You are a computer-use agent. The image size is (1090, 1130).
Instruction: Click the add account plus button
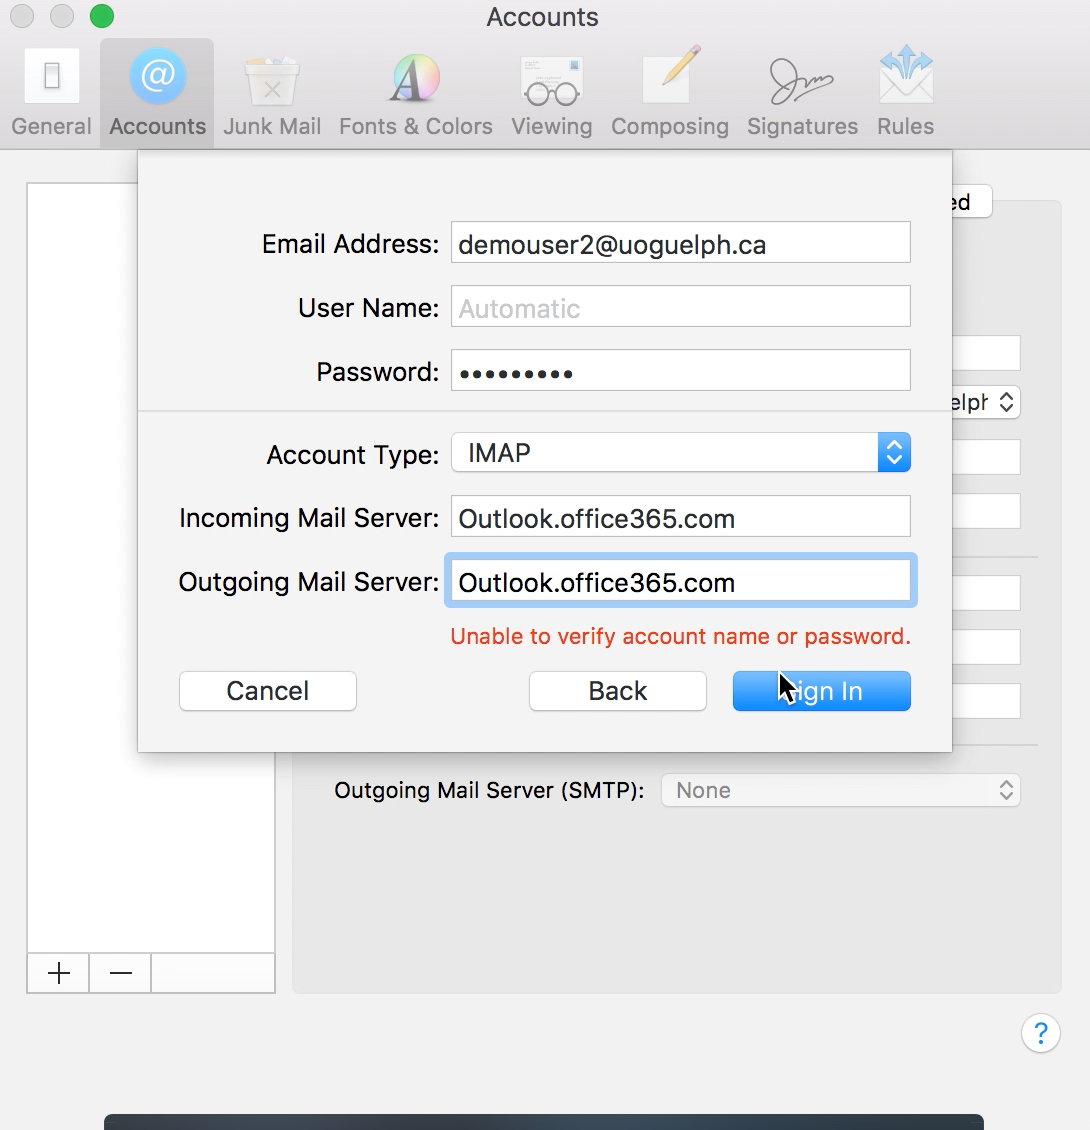(59, 973)
